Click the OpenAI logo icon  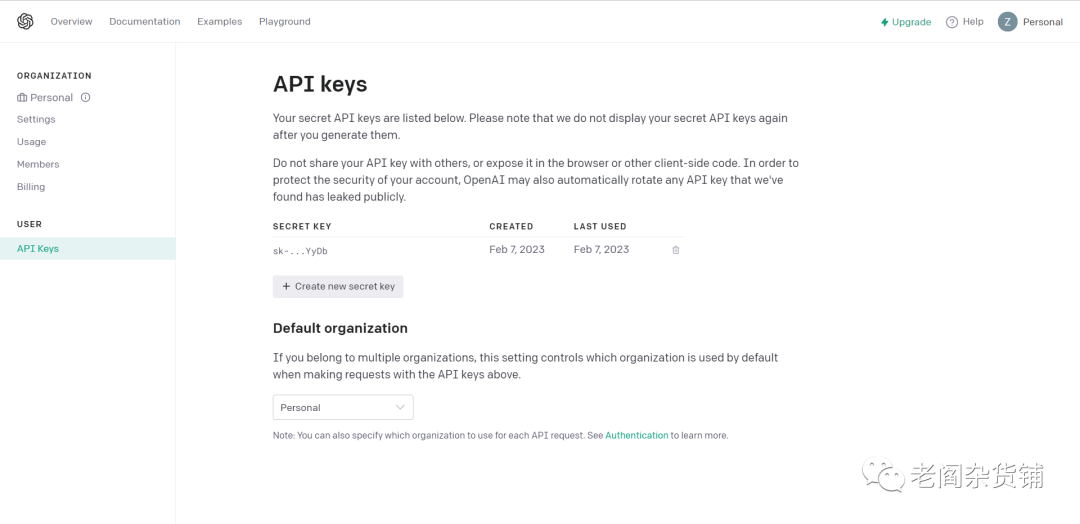(x=25, y=21)
